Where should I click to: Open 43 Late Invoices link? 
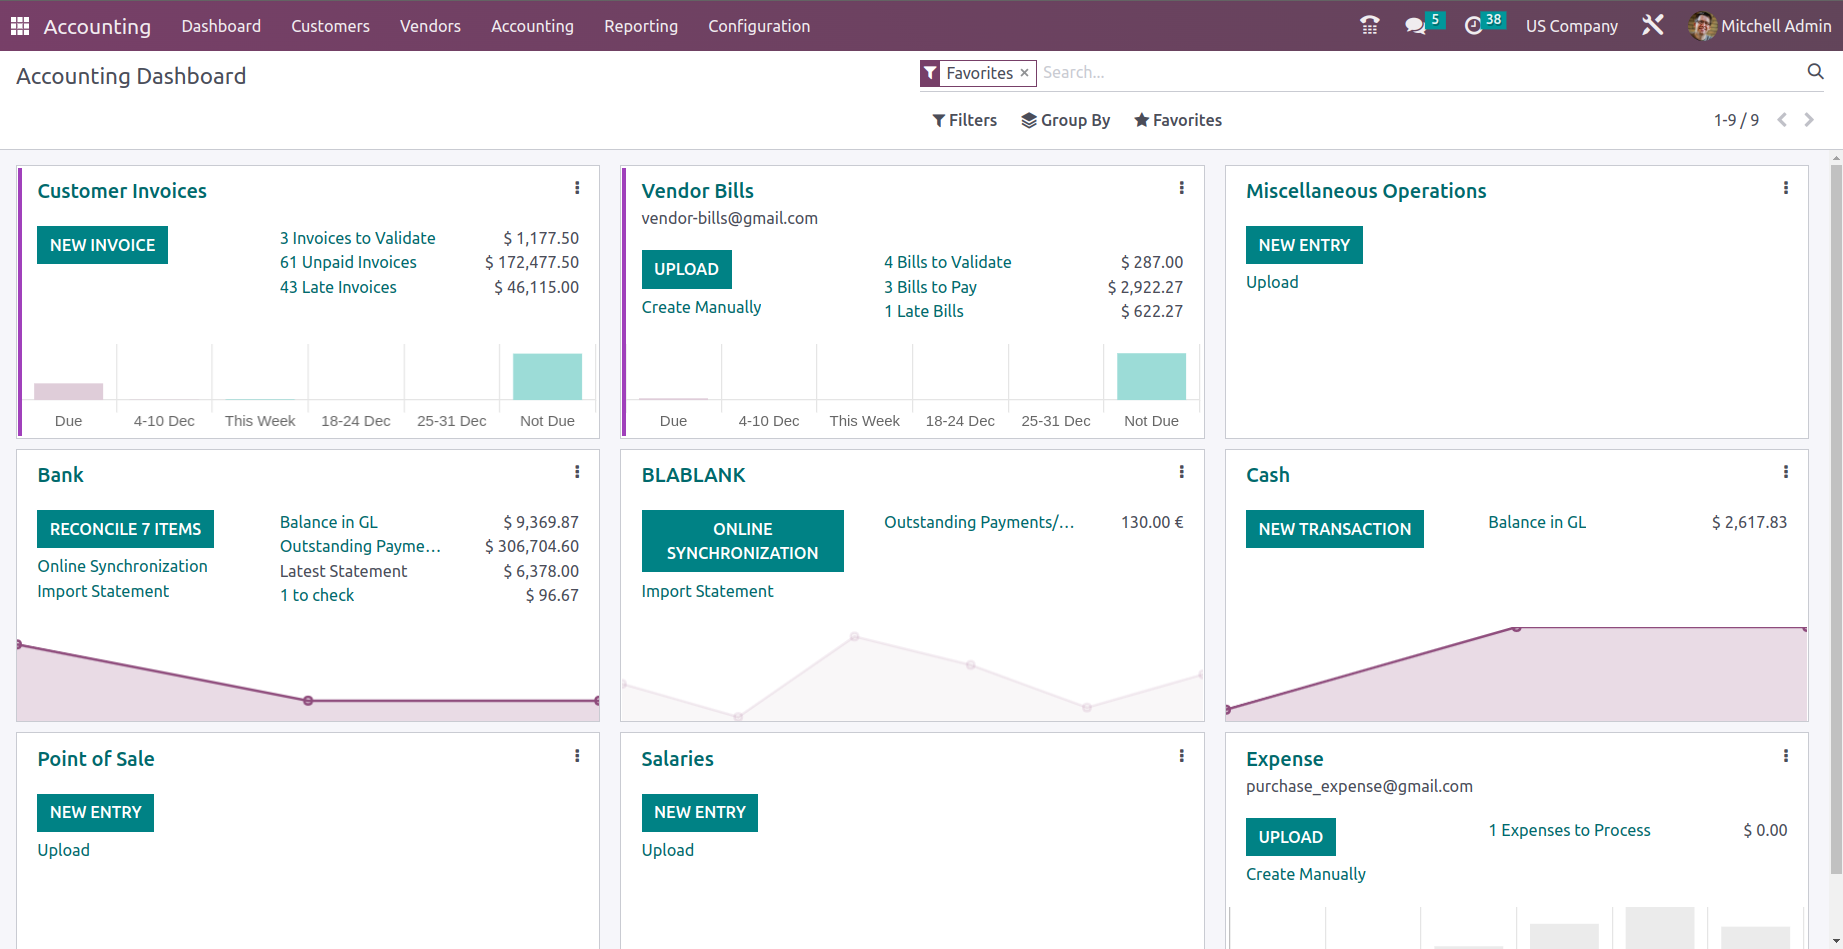(338, 287)
